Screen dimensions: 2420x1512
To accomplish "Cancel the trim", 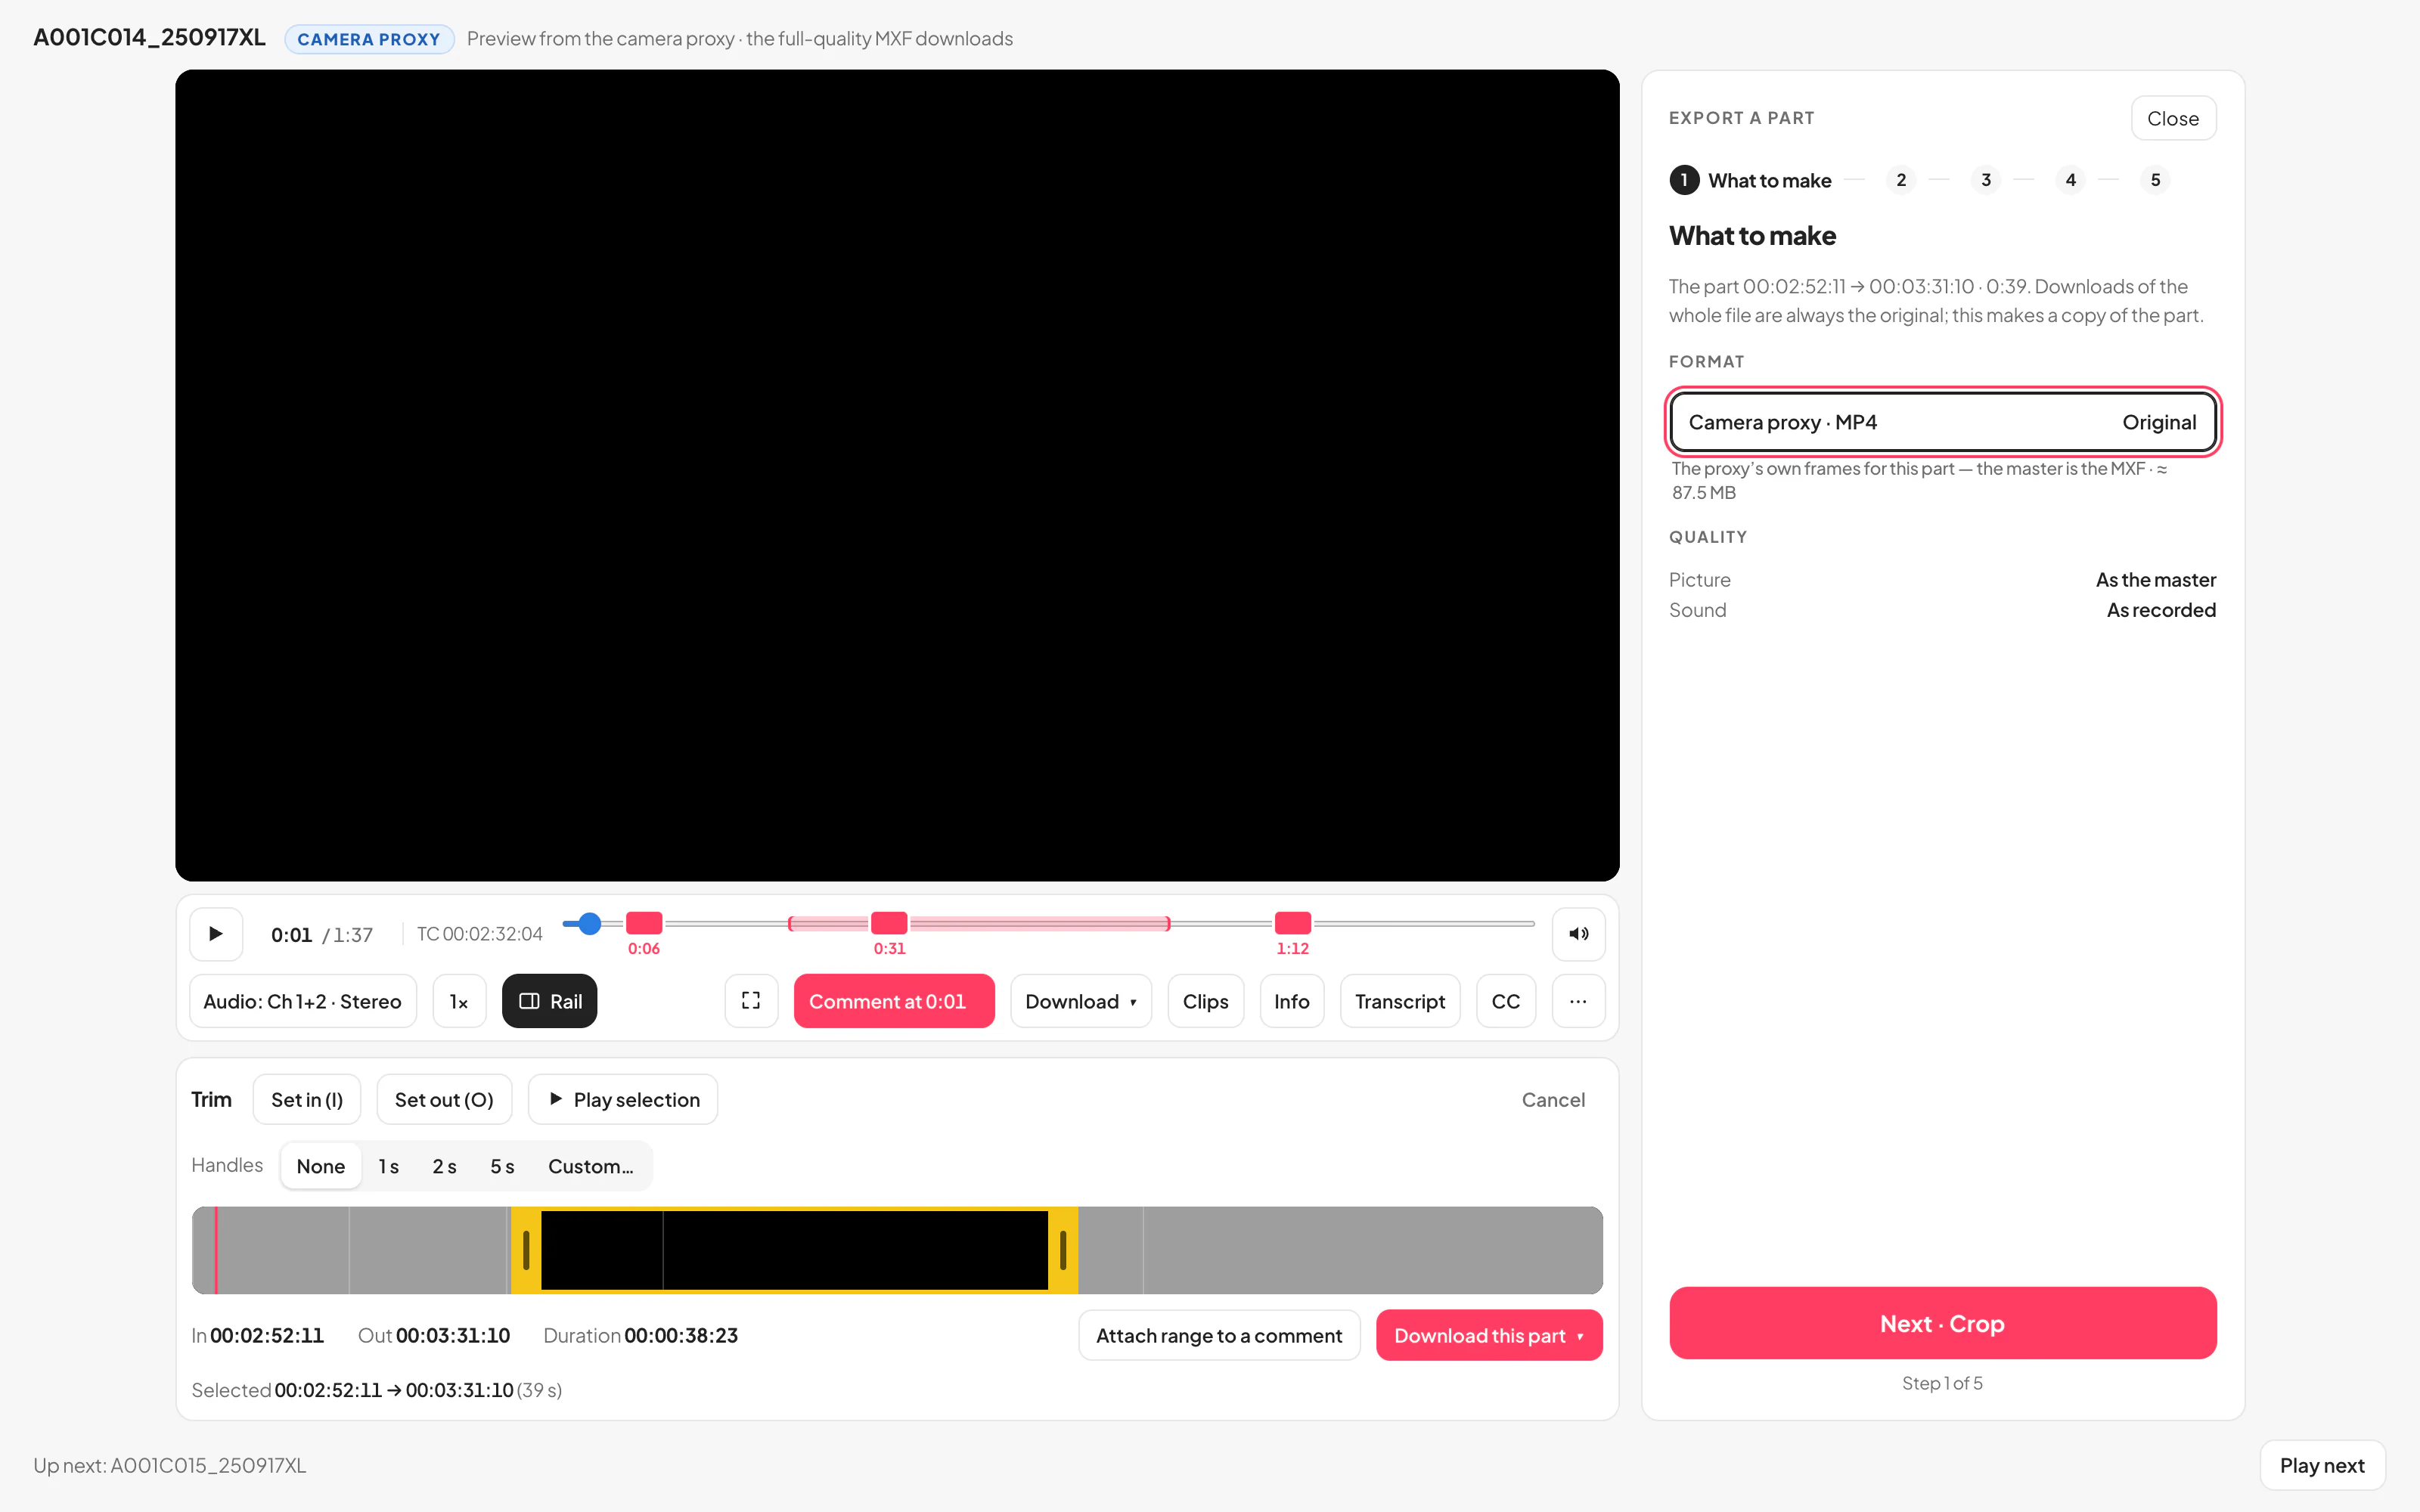I will click(1552, 1099).
